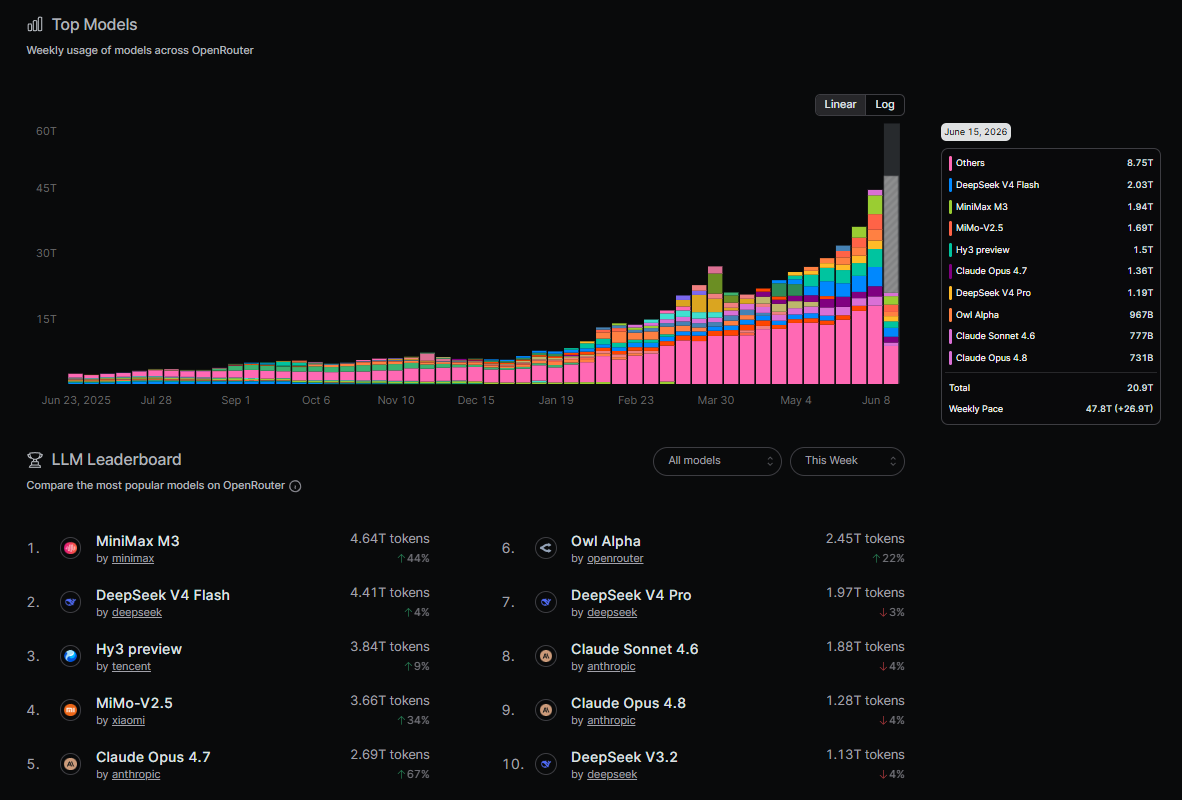This screenshot has height=800, width=1182.
Task: Click the MiniMax M3 model logo
Action: [70, 548]
